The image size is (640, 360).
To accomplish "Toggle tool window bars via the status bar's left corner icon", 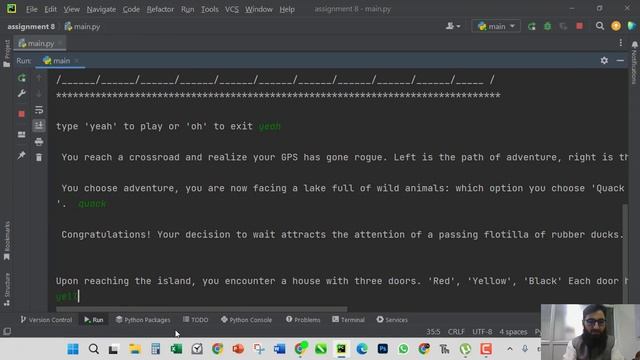I will point(7,331).
